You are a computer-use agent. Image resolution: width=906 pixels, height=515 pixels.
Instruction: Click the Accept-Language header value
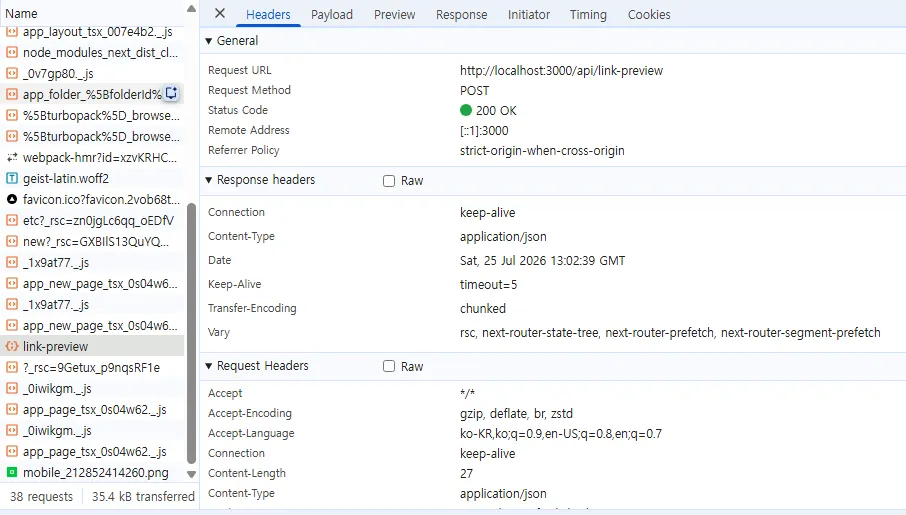[x=560, y=434]
